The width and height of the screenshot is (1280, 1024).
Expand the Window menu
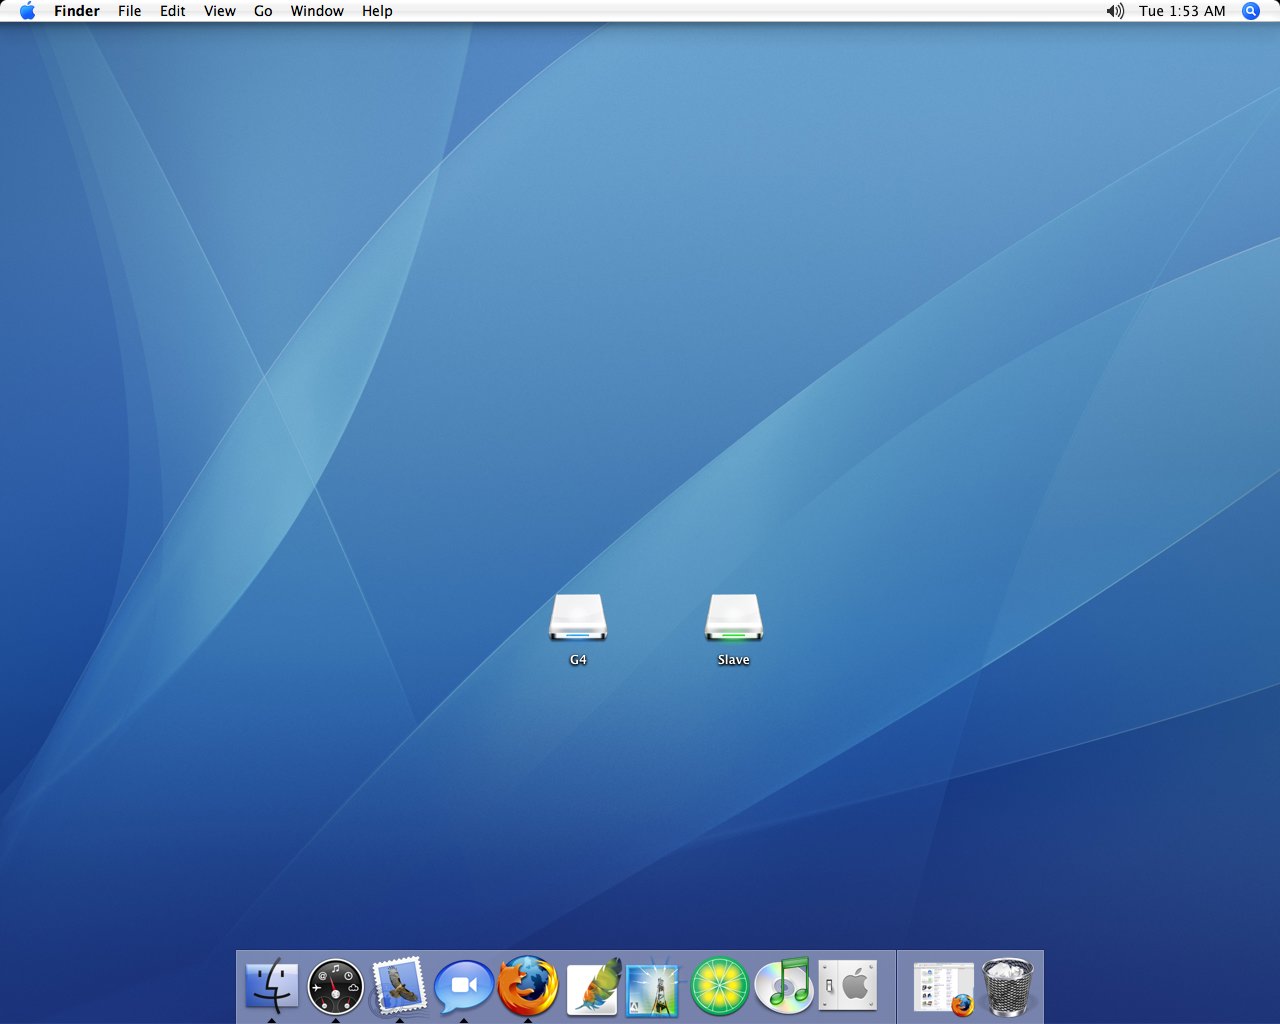pyautogui.click(x=317, y=11)
